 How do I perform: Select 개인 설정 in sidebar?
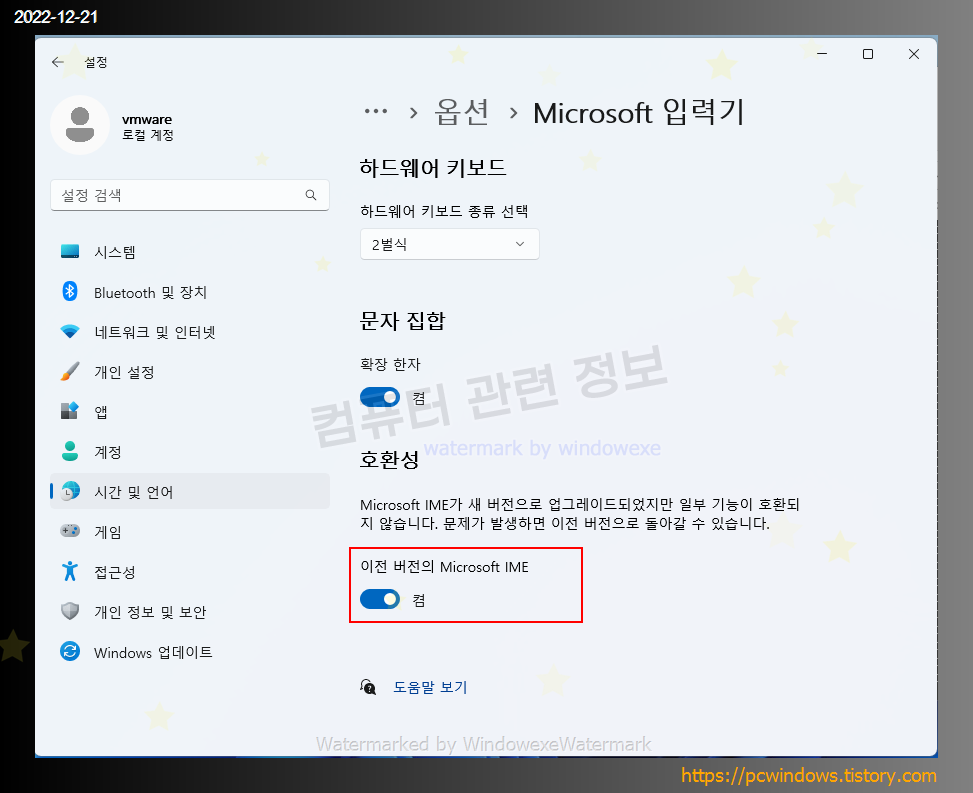click(190, 372)
